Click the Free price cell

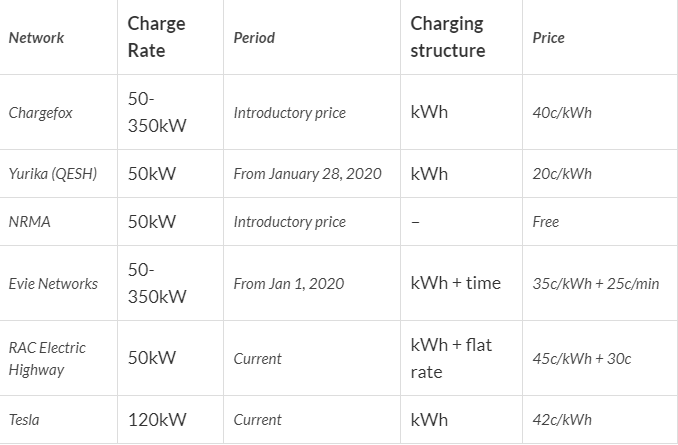point(546,222)
